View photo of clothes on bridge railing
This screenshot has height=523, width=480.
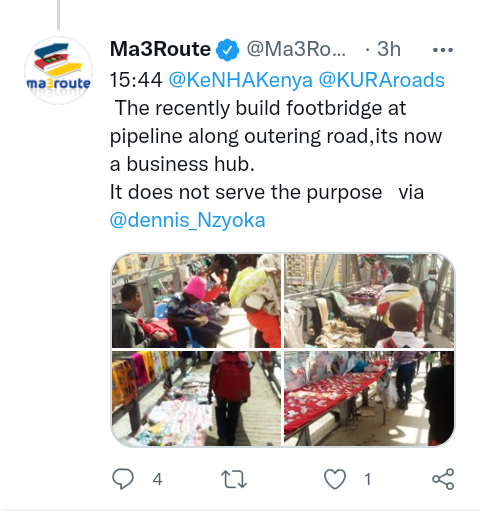click(369, 301)
